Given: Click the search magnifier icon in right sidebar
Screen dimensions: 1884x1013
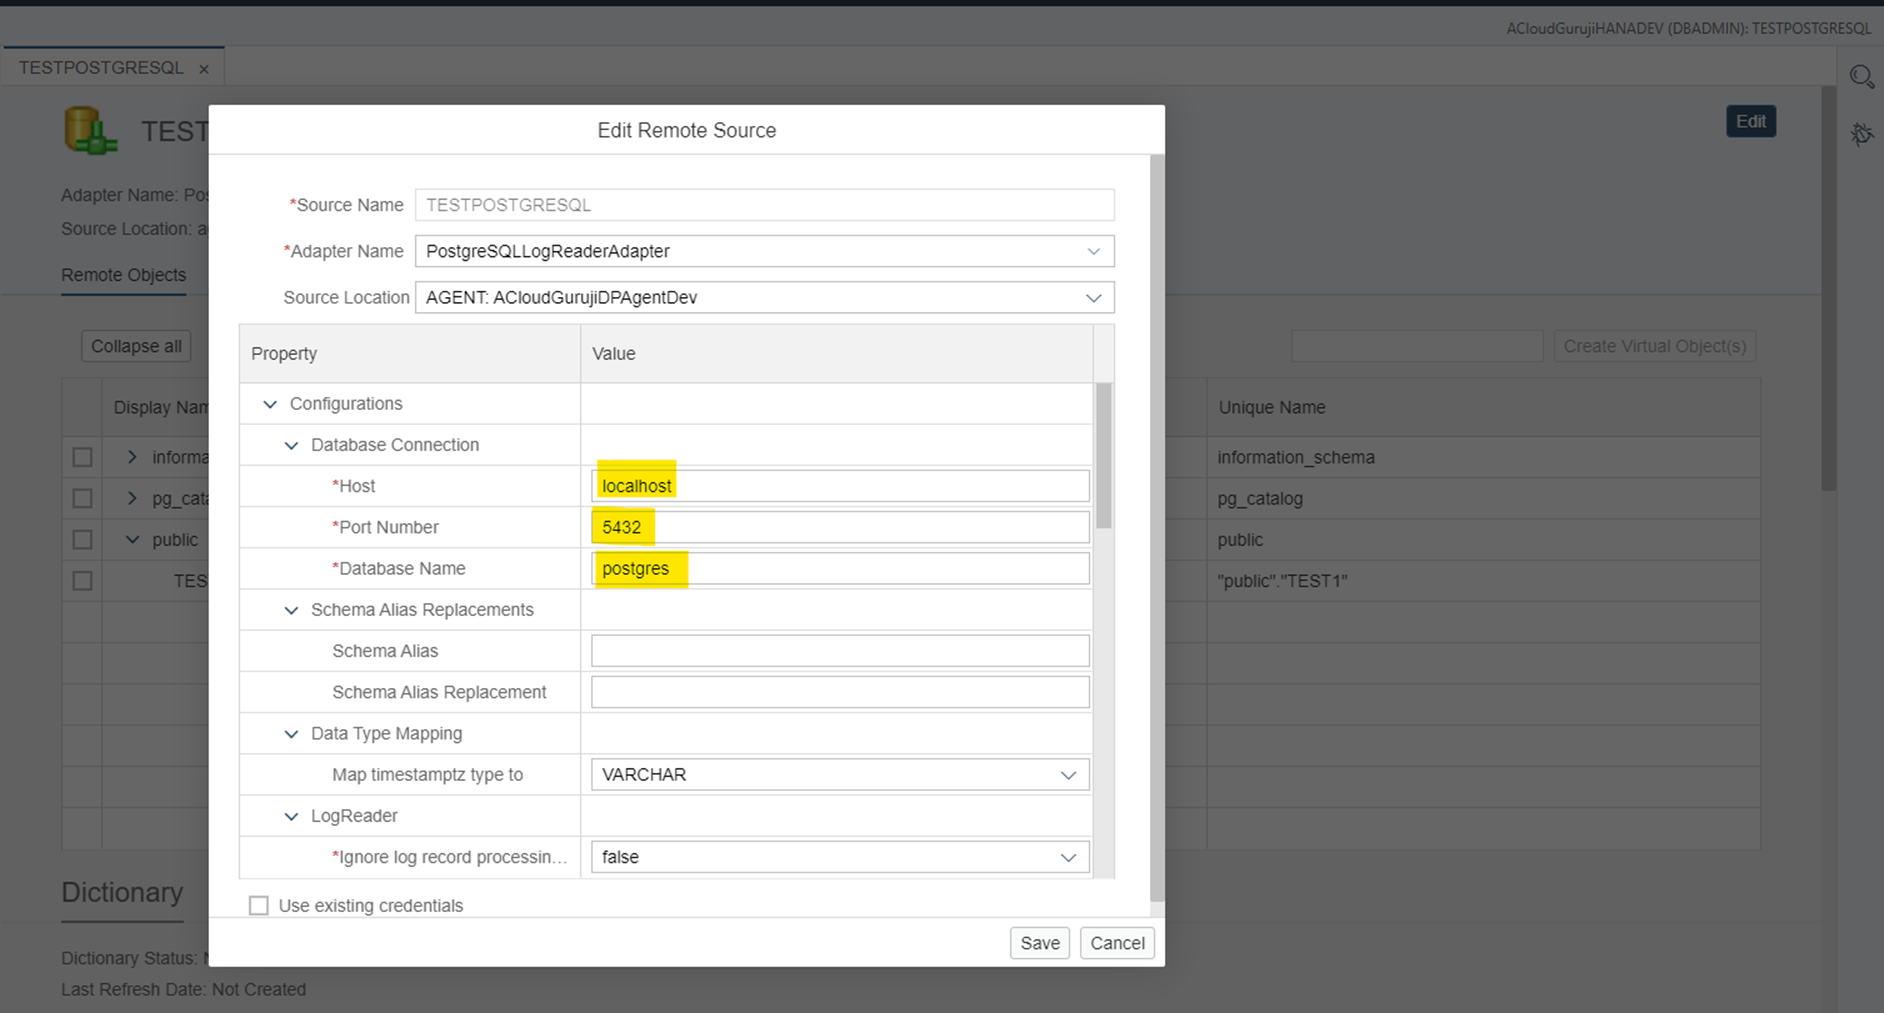Looking at the screenshot, I should point(1861,77).
